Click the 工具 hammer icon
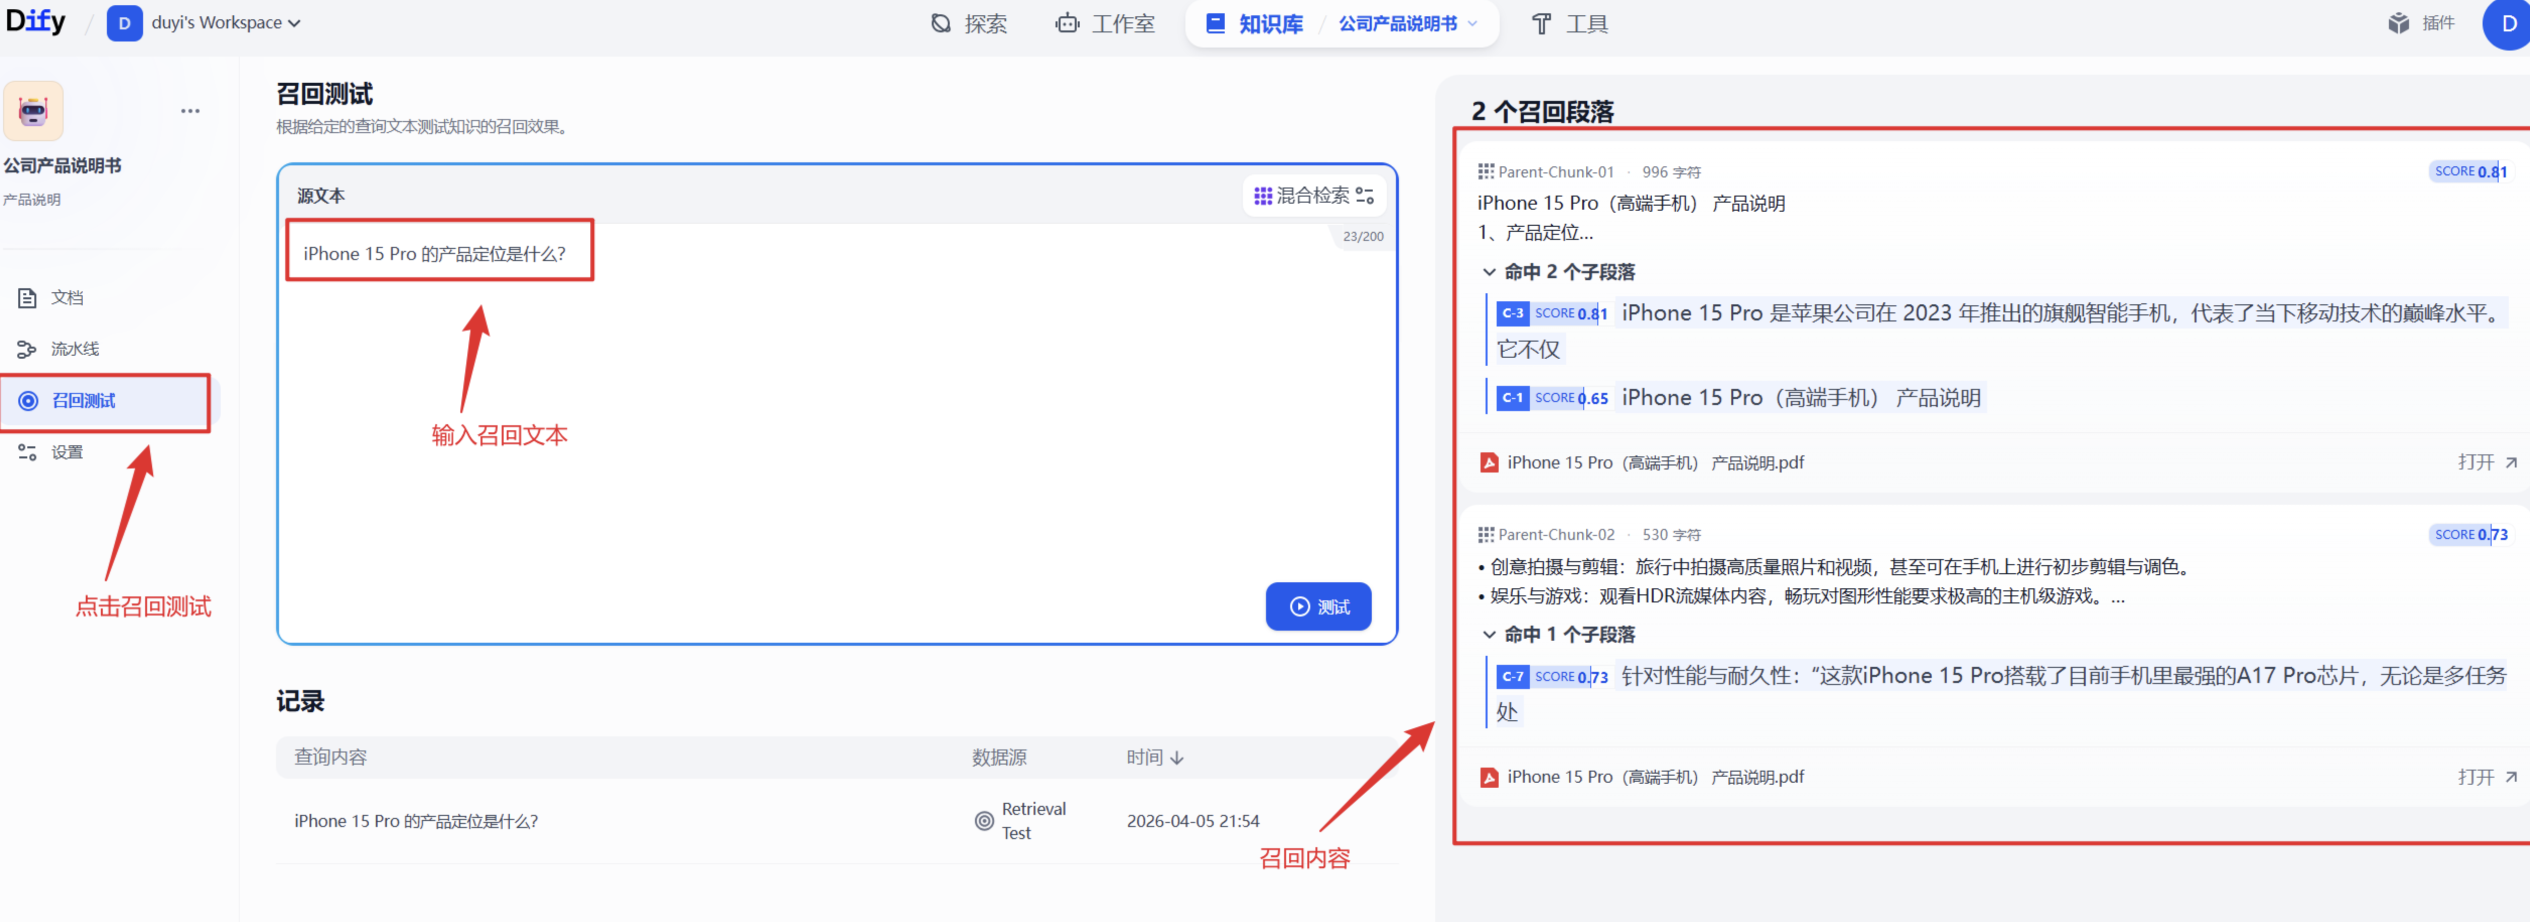This screenshot has width=2530, height=922. [x=1542, y=23]
